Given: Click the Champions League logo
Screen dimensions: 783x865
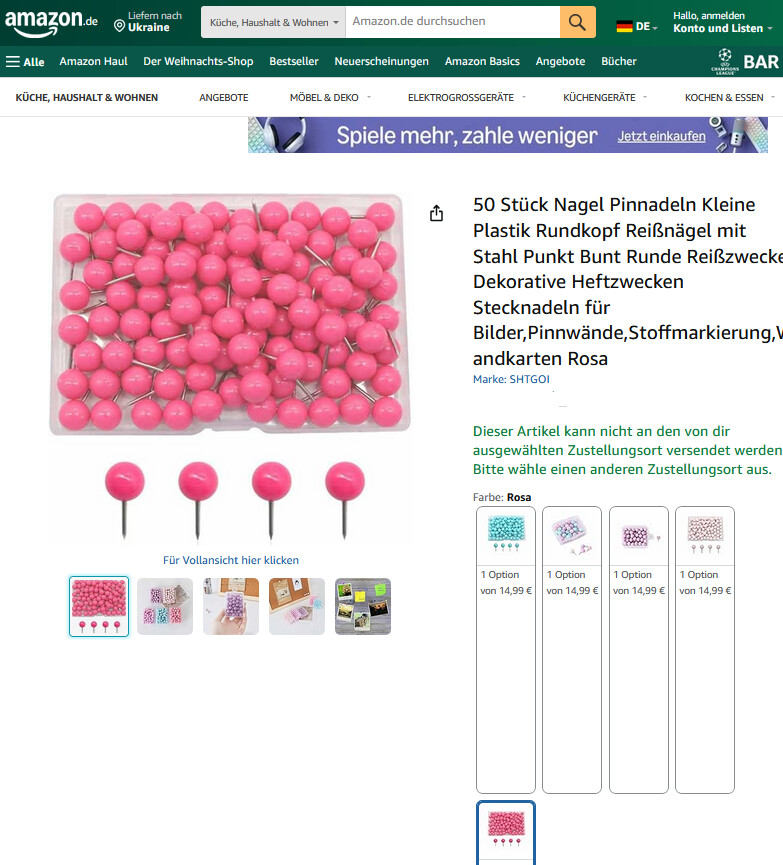Looking at the screenshot, I should tap(725, 62).
